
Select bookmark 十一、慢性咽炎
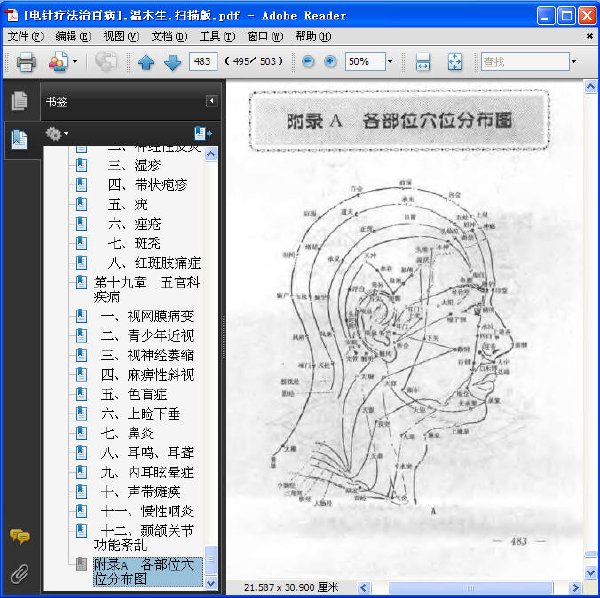click(147, 512)
